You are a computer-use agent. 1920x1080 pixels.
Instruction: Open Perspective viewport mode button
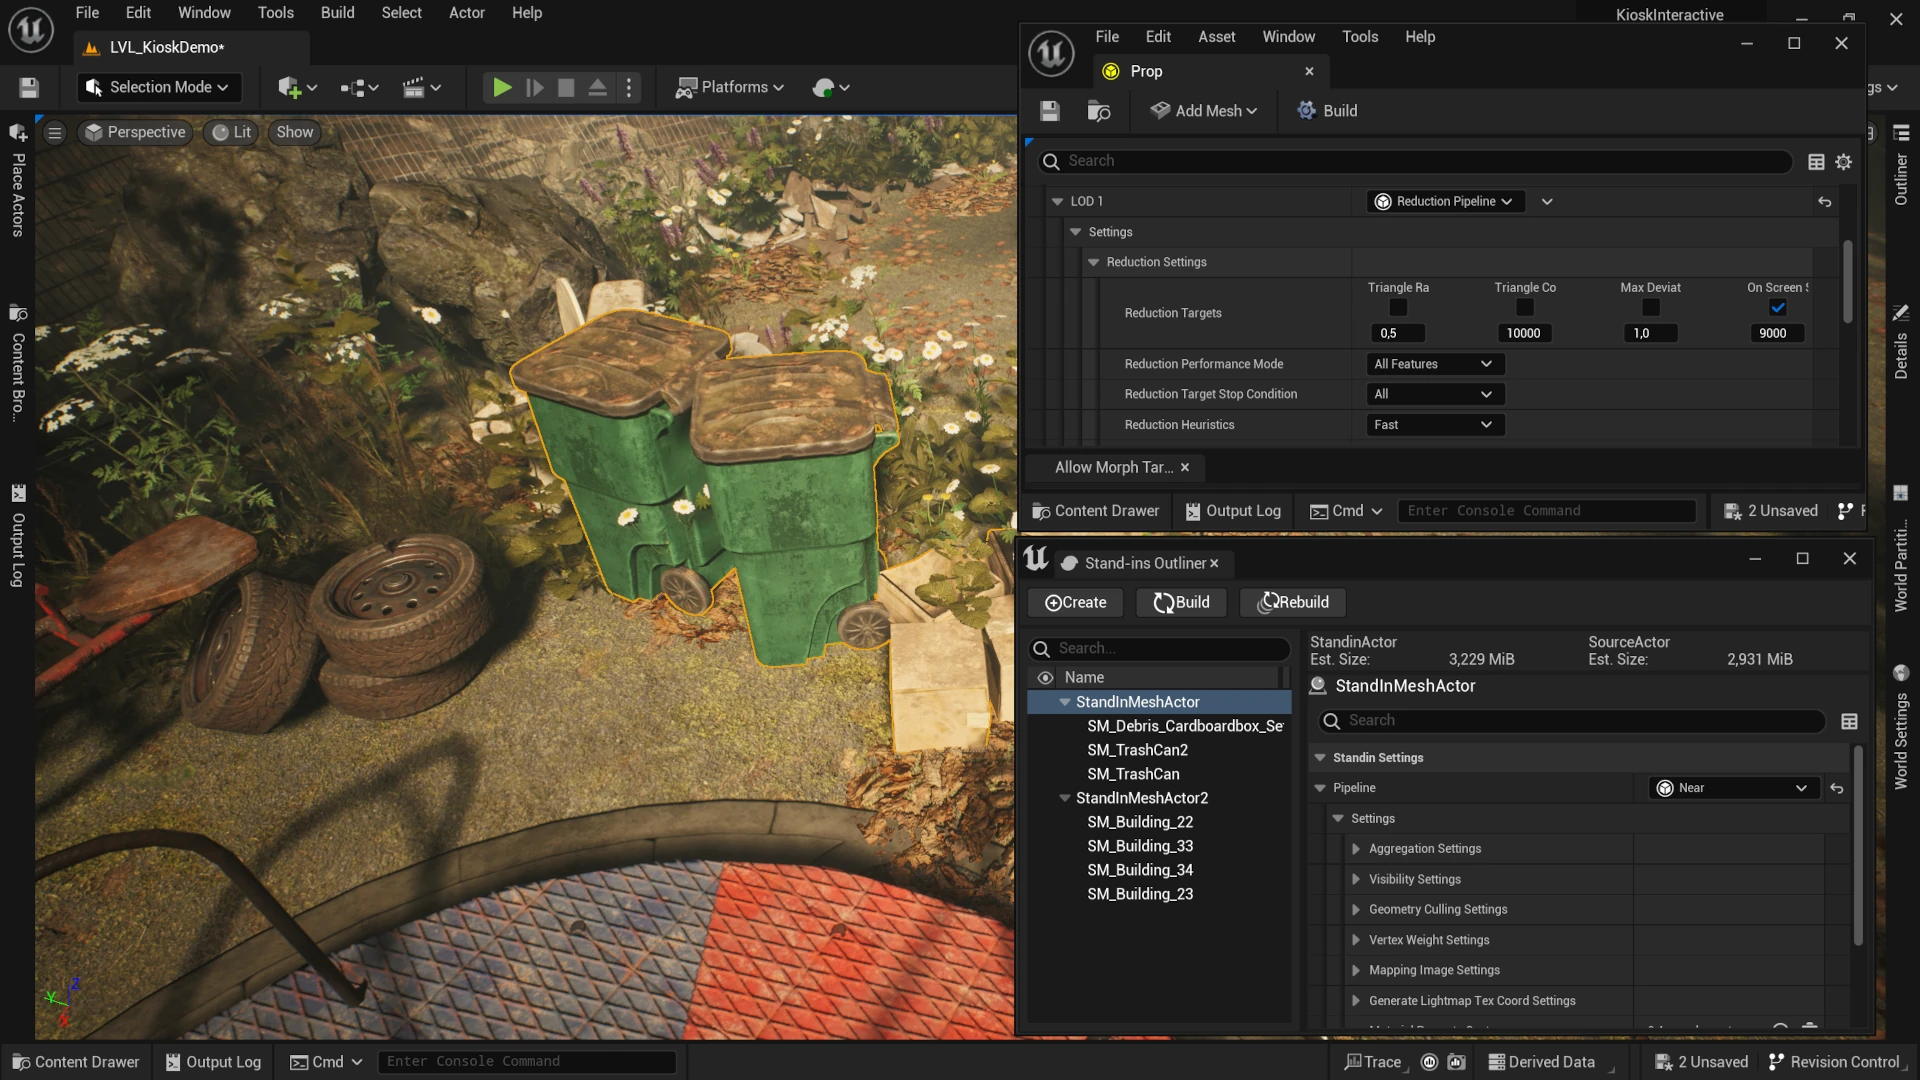pos(136,132)
